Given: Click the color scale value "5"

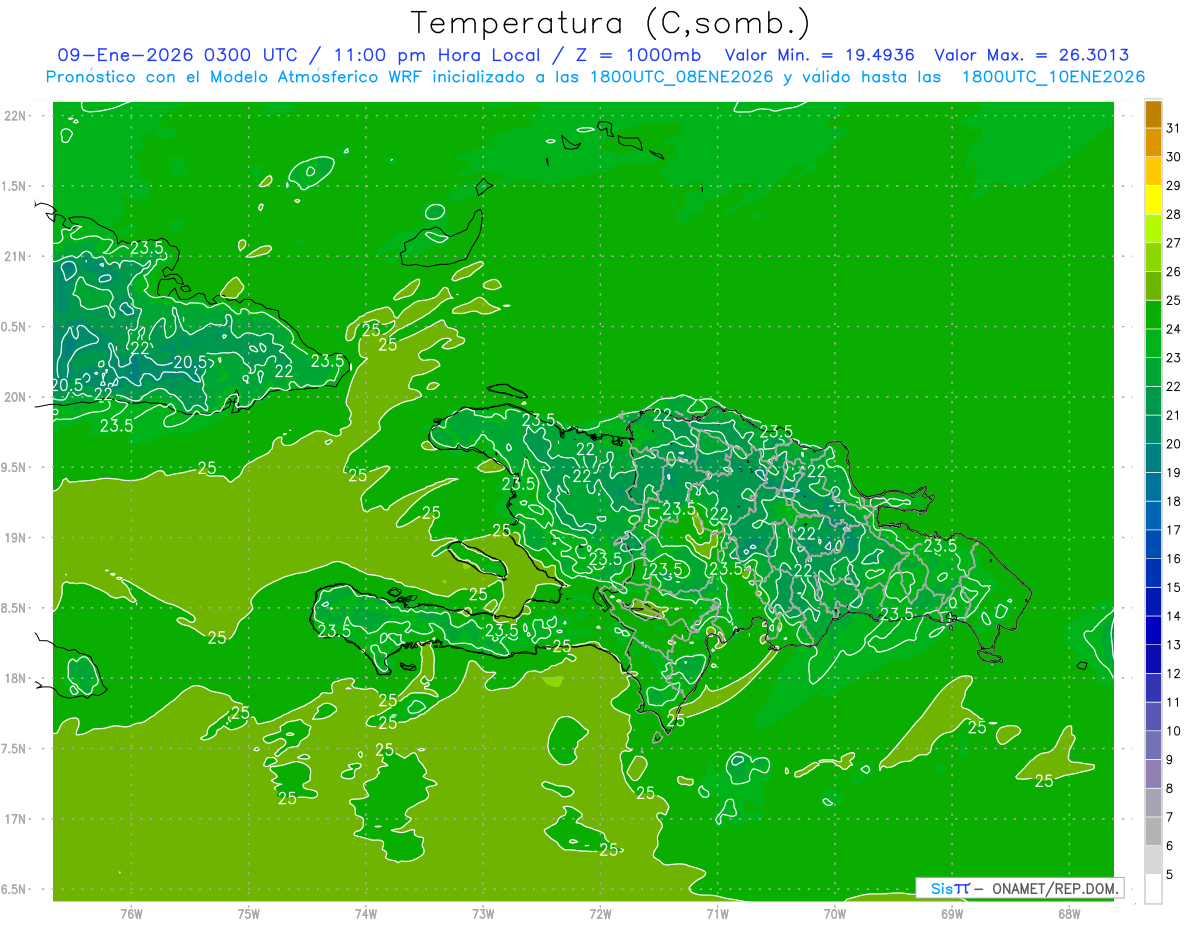Looking at the screenshot, I should coord(1169,875).
